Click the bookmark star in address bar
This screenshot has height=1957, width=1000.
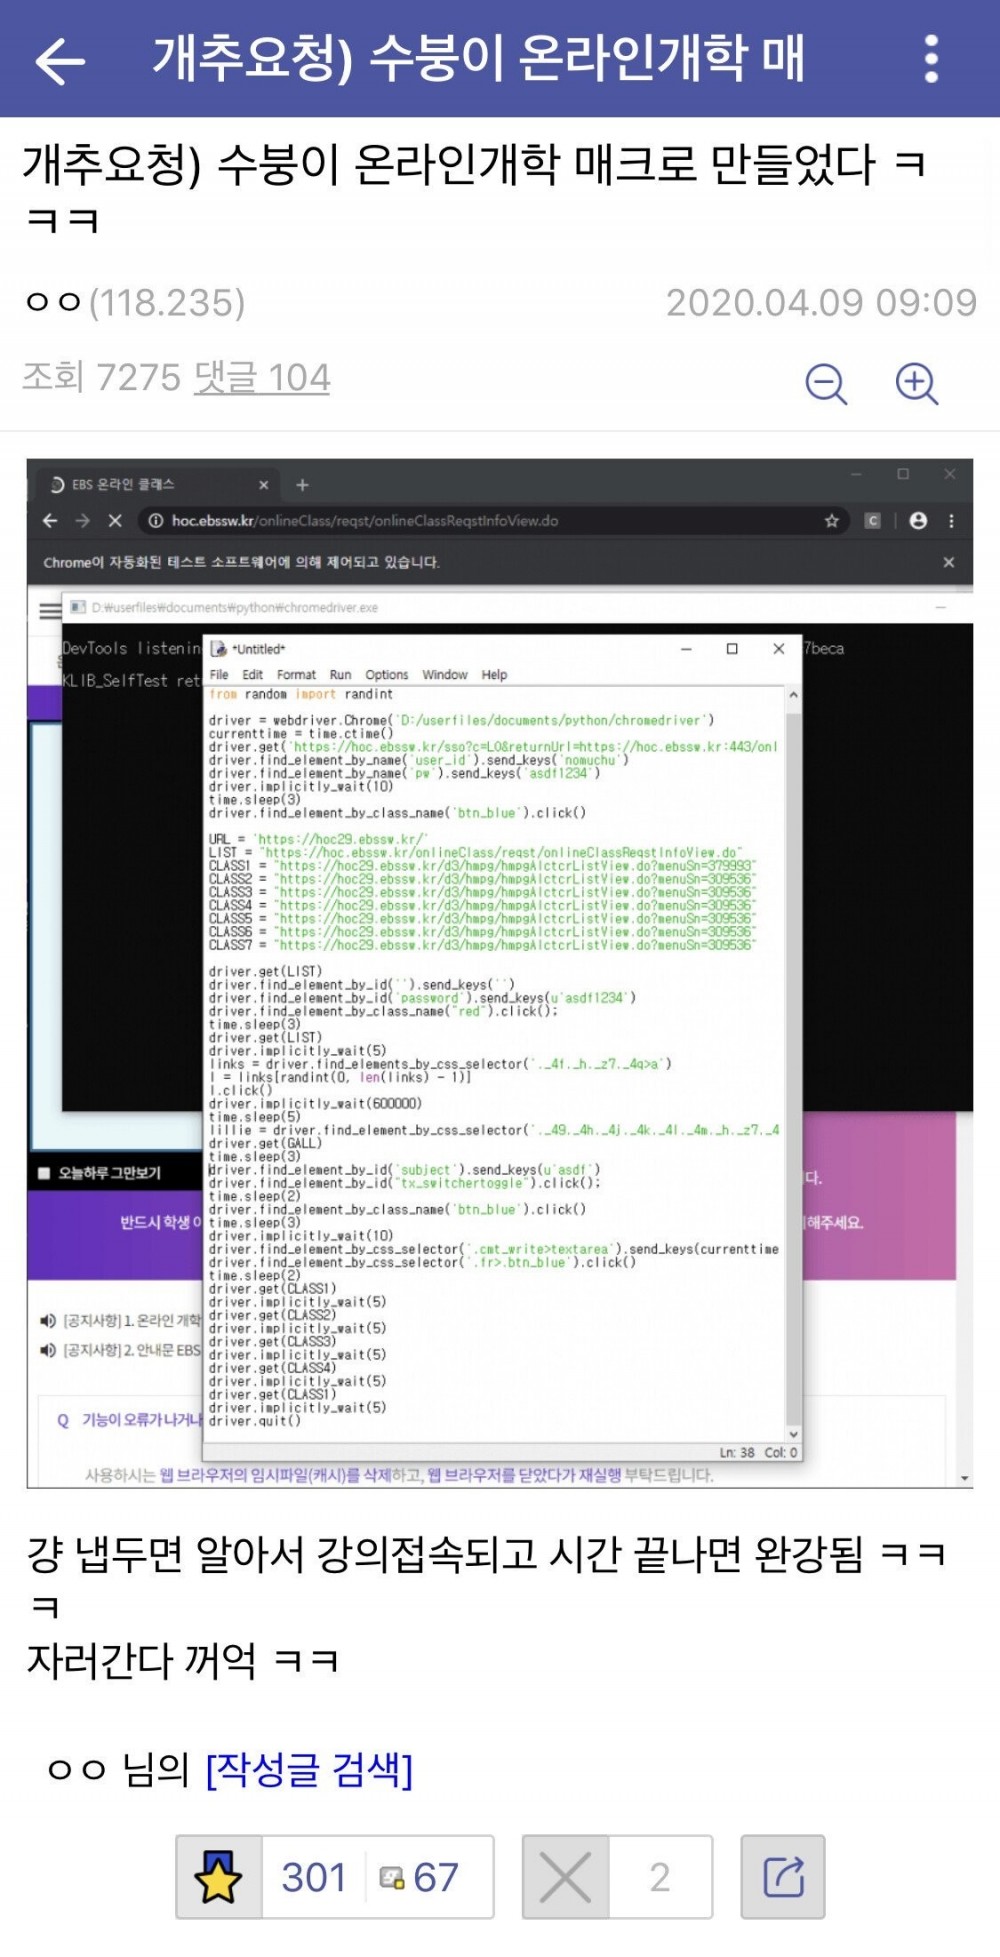pos(831,521)
